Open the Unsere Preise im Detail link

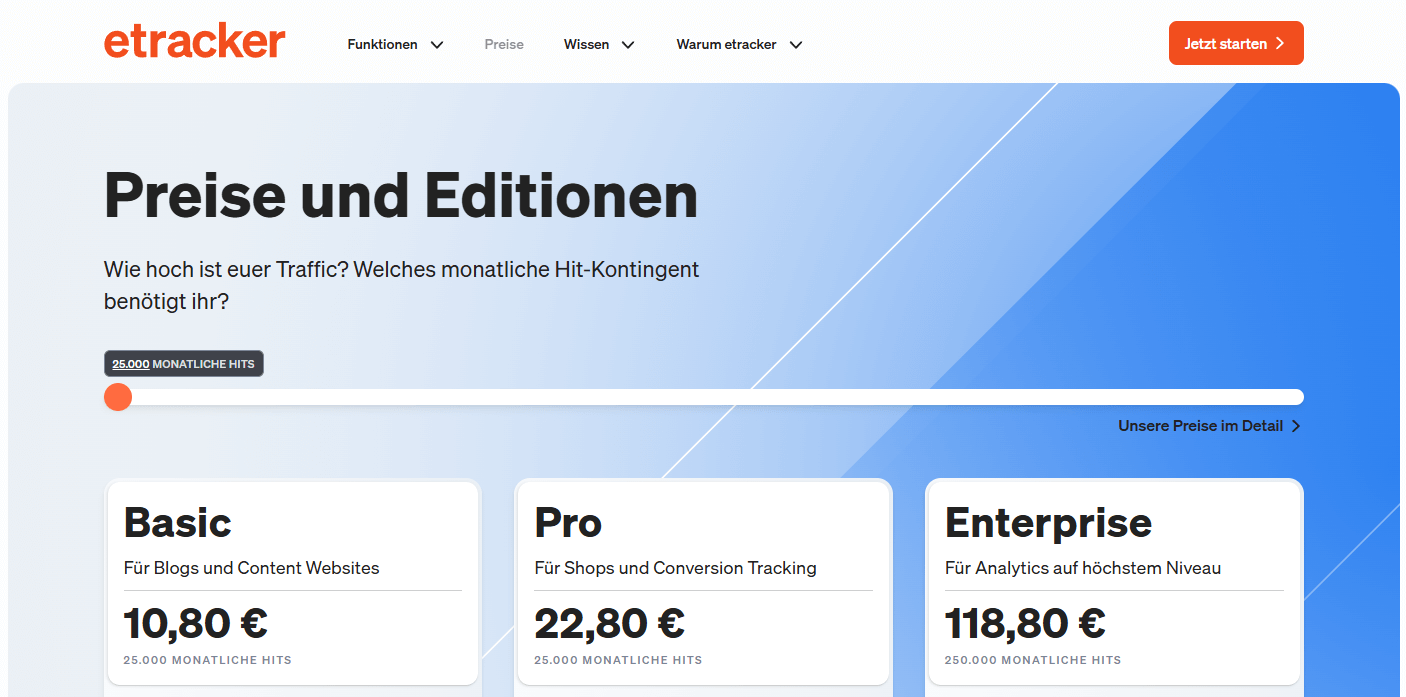pos(1200,426)
